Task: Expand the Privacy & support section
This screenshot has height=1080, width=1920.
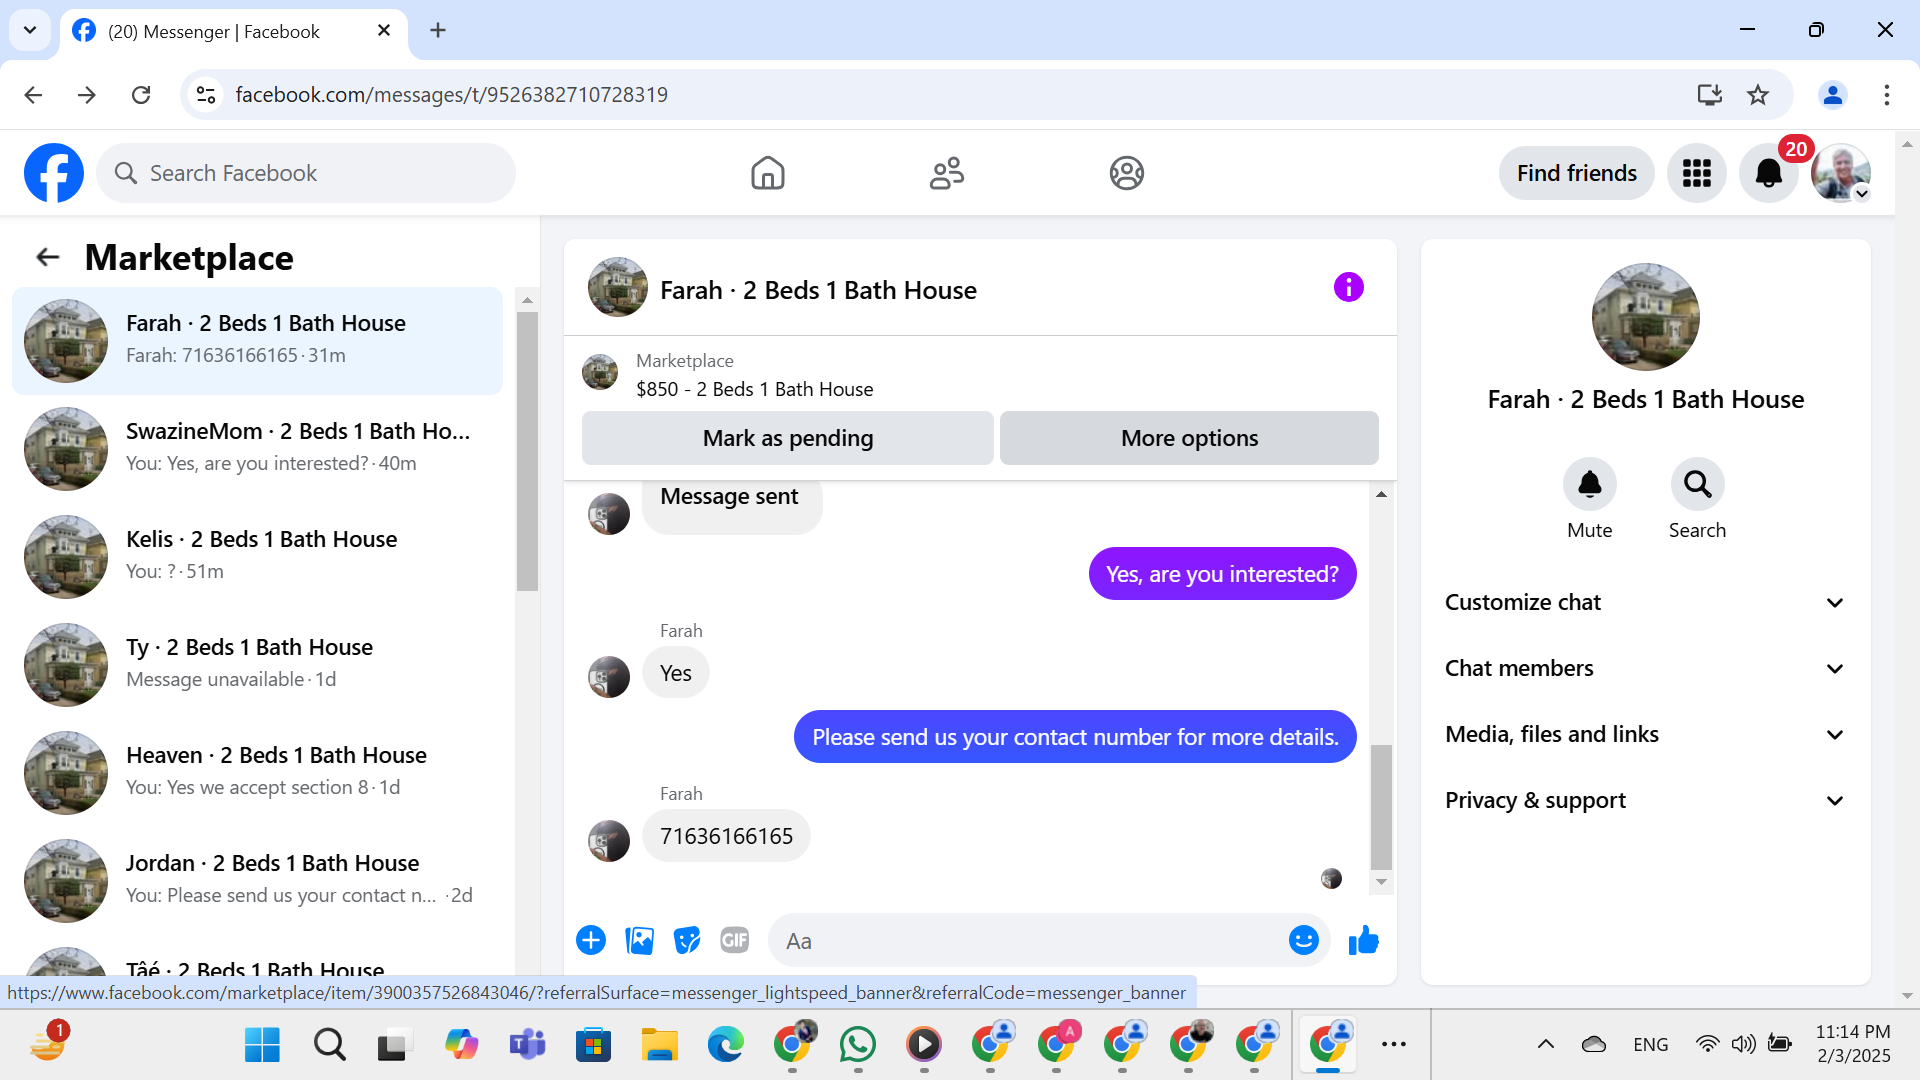Action: (x=1645, y=801)
